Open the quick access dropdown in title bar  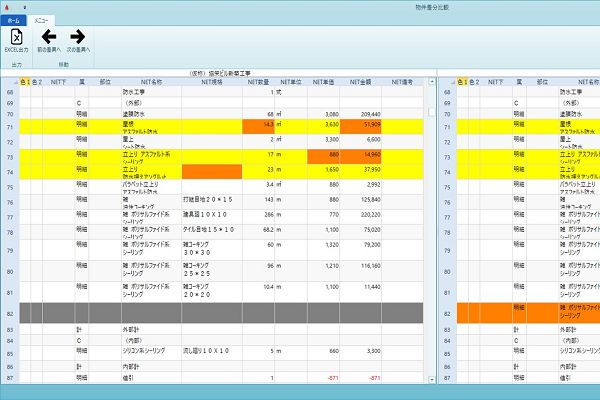[x=25, y=7]
